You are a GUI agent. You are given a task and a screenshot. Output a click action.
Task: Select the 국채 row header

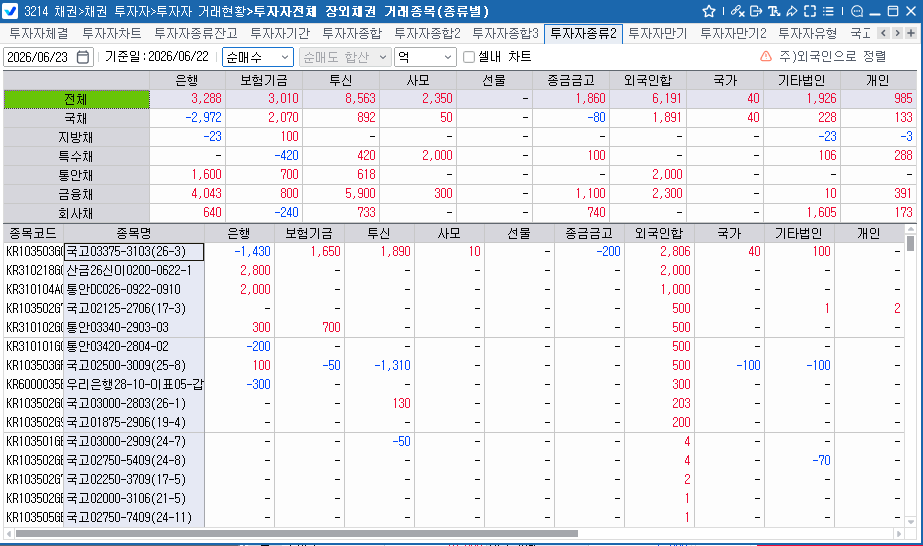point(77,118)
